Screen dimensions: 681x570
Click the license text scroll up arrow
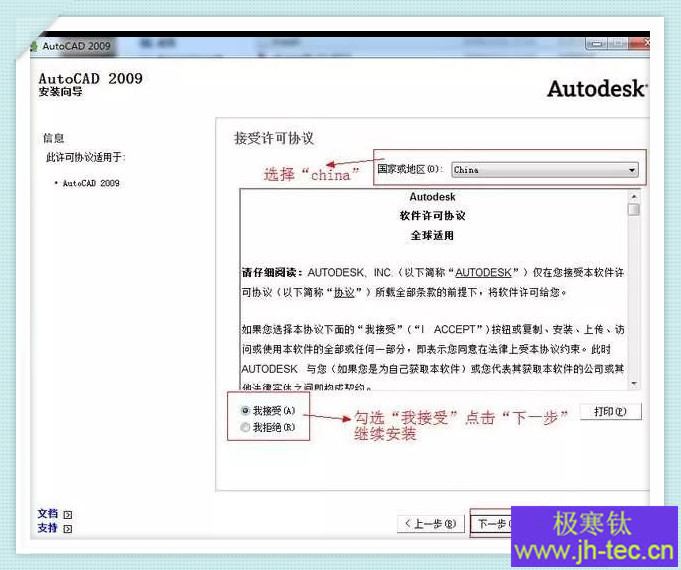tap(634, 196)
